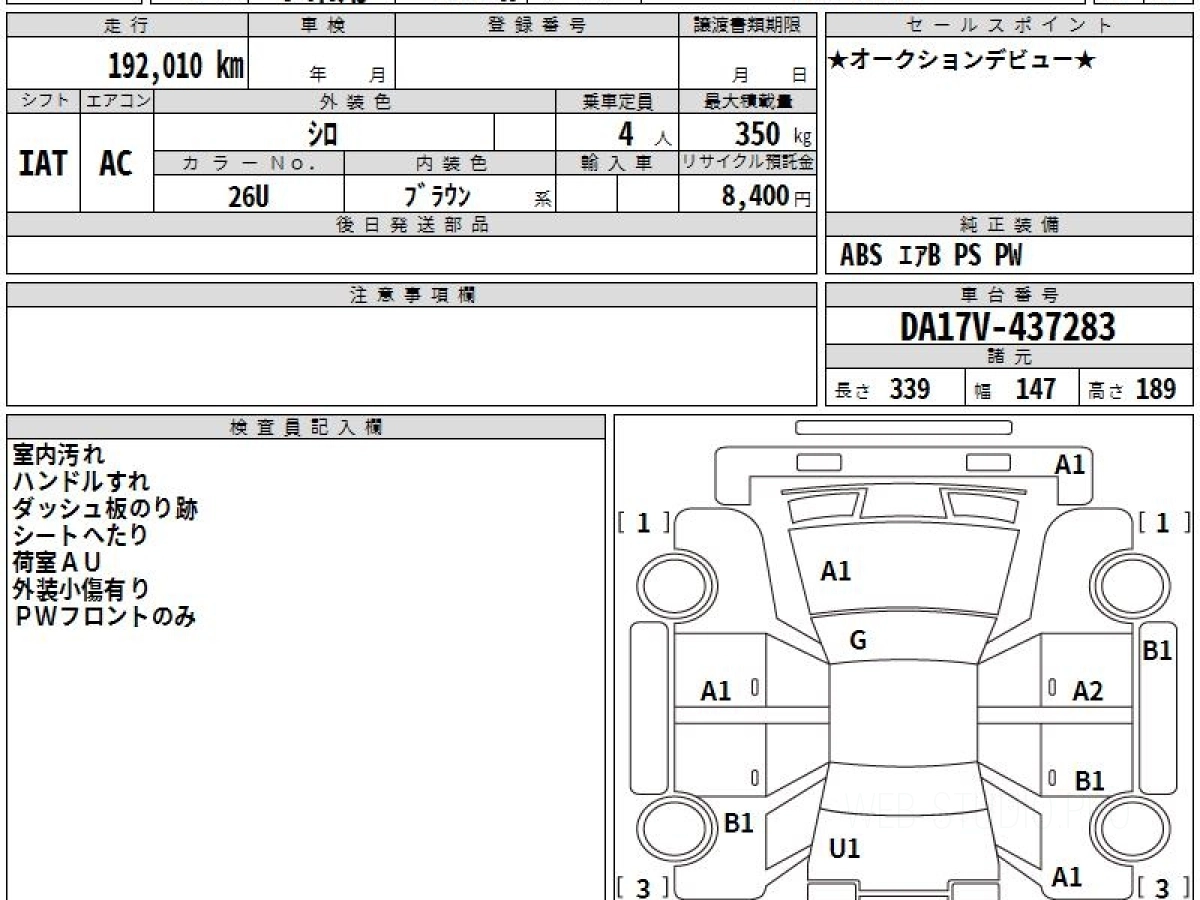Click the ★オークションデビュー★ sales point text
The image size is (1200, 900).
point(962,61)
